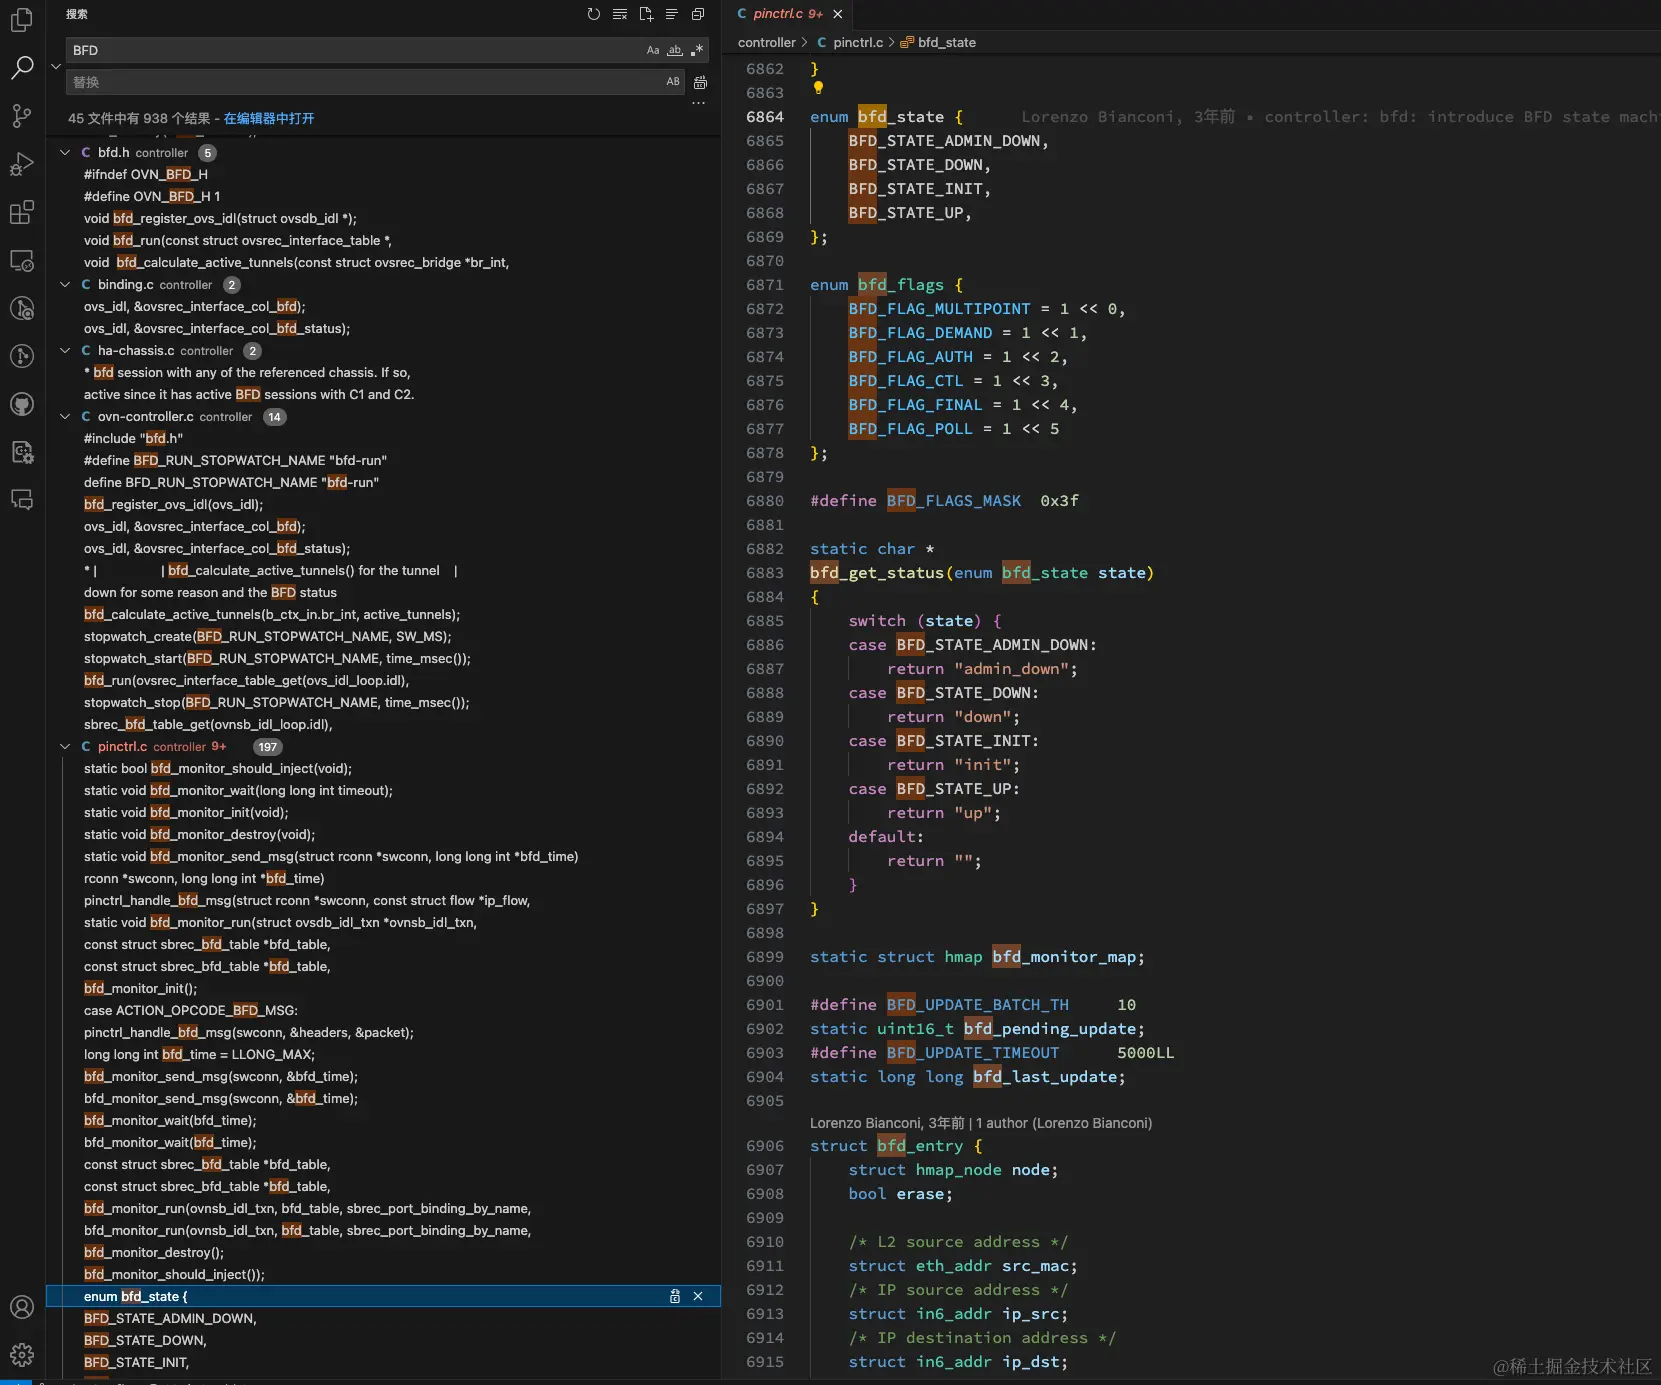1661x1385 pixels.
Task: Click the lightbulb code action icon
Action: (x=818, y=88)
